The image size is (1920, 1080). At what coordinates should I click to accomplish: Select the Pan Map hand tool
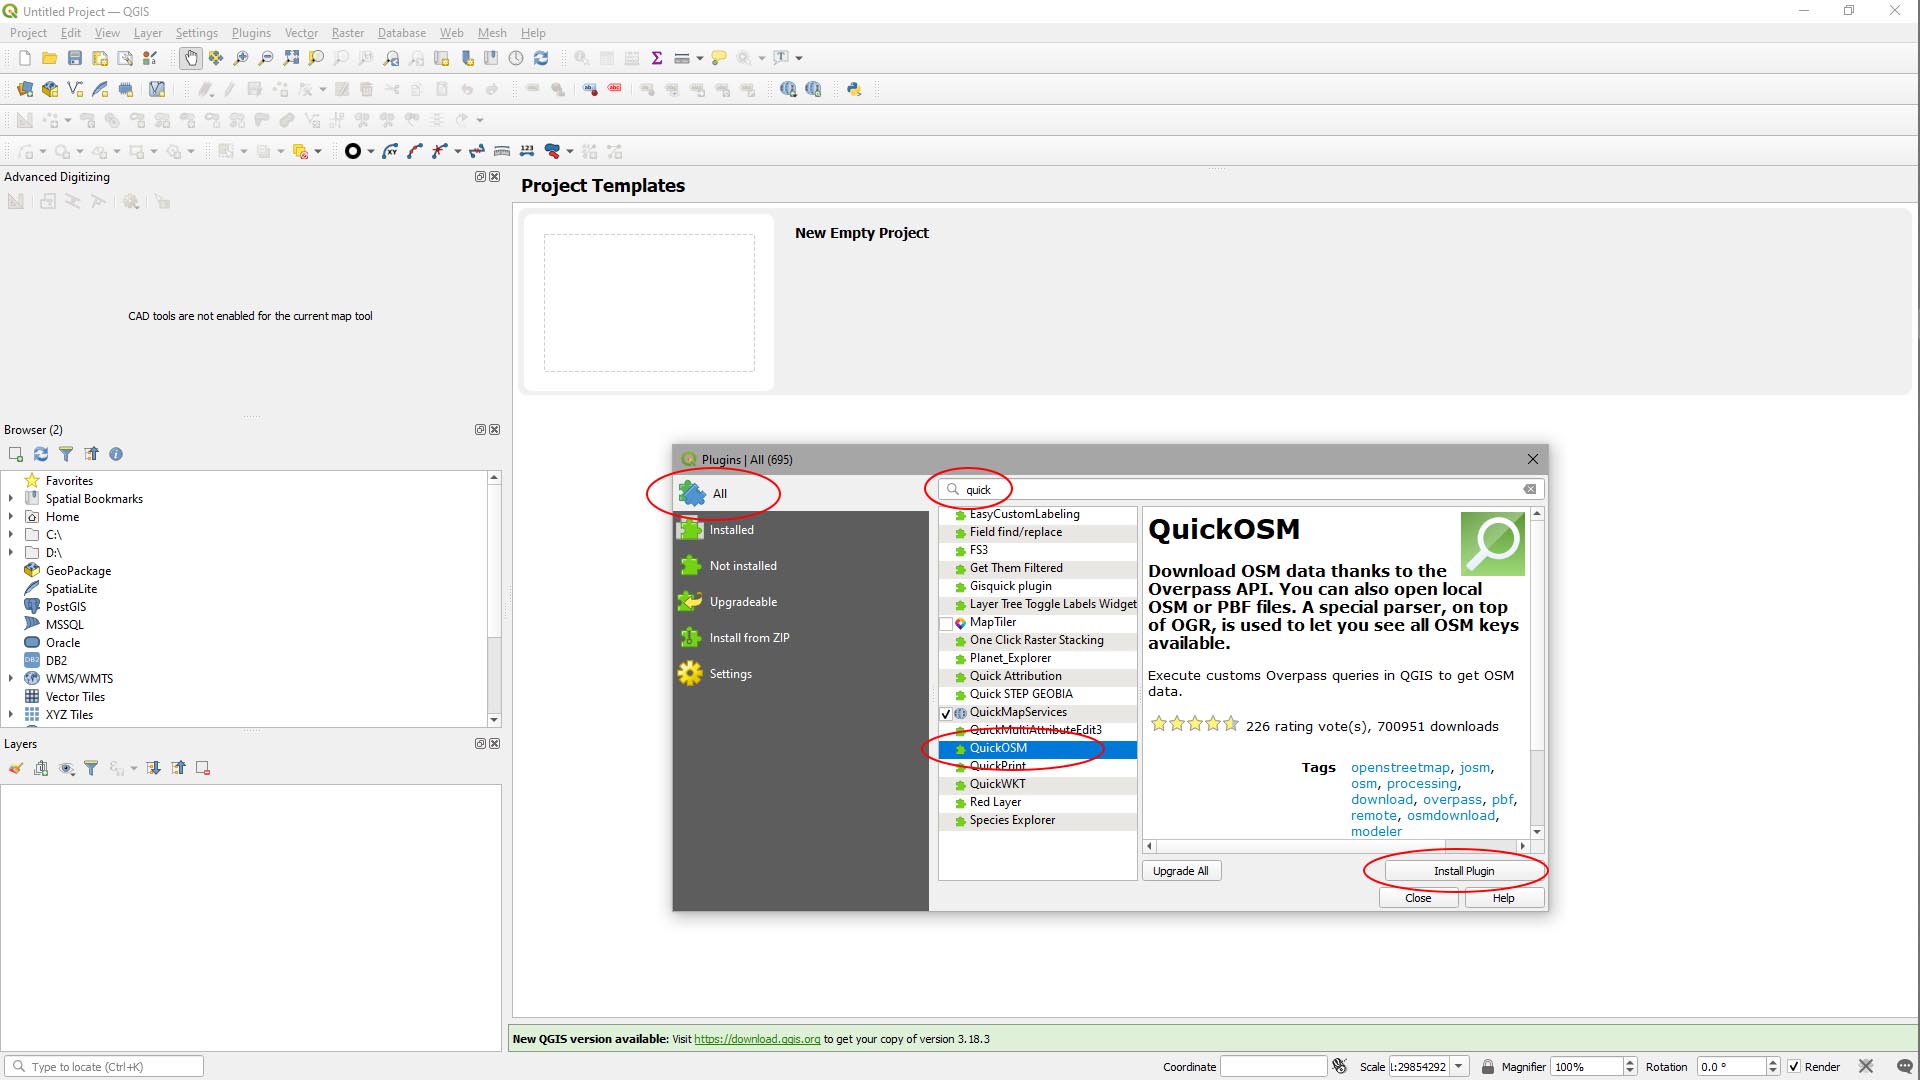coord(190,58)
